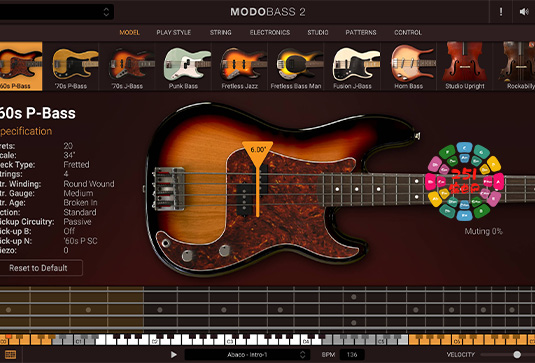Image resolution: width=535 pixels, height=363 pixels.
Task: Open the MODEL tab
Action: [129, 32]
